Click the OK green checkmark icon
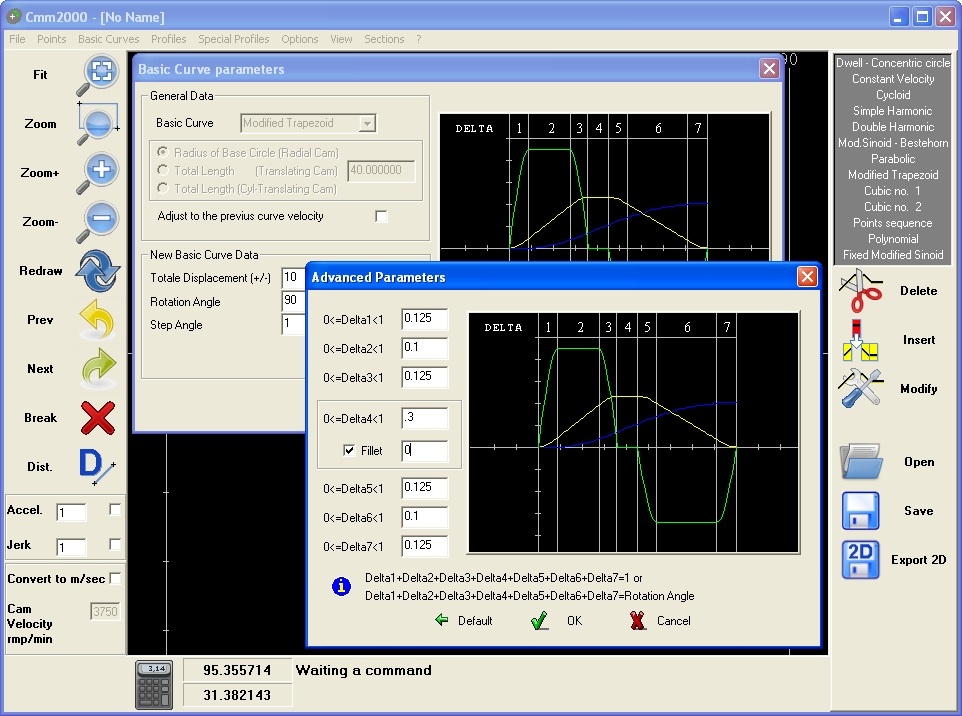 [x=539, y=621]
